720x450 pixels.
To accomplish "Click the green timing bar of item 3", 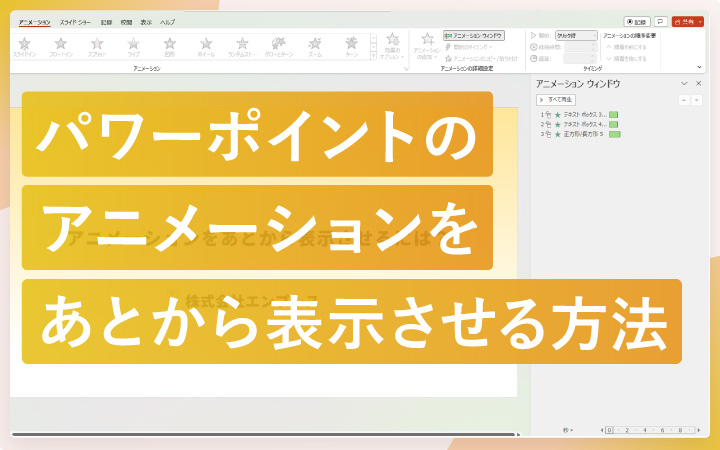I will (614, 134).
